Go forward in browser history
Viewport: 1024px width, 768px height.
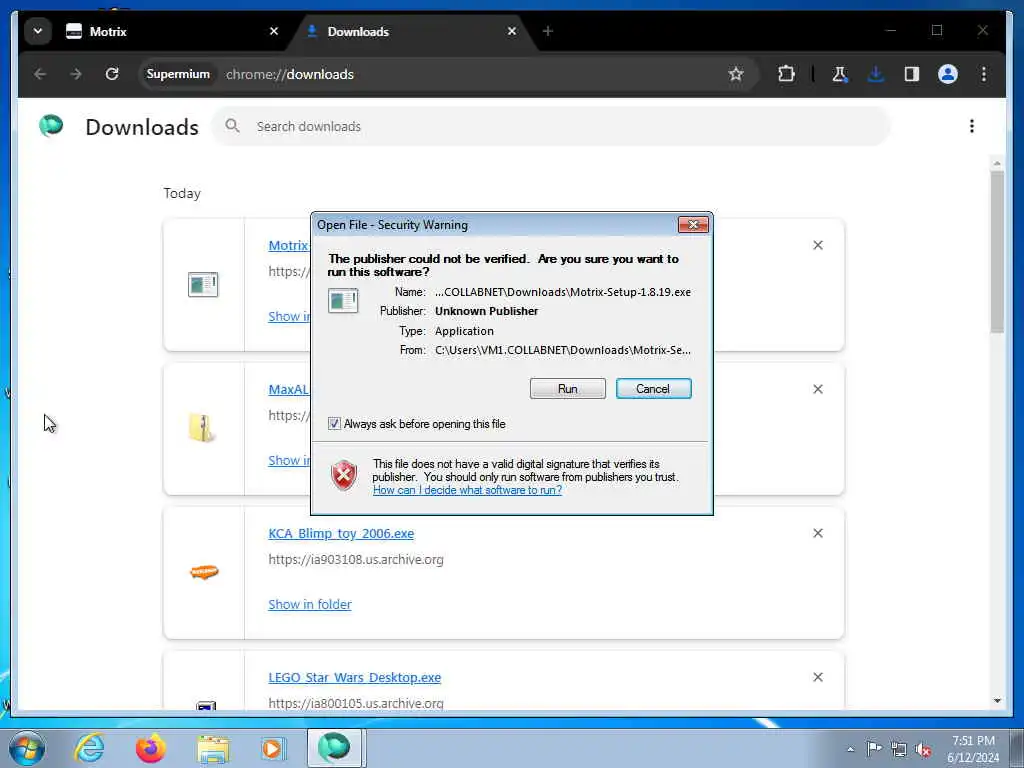tap(76, 74)
